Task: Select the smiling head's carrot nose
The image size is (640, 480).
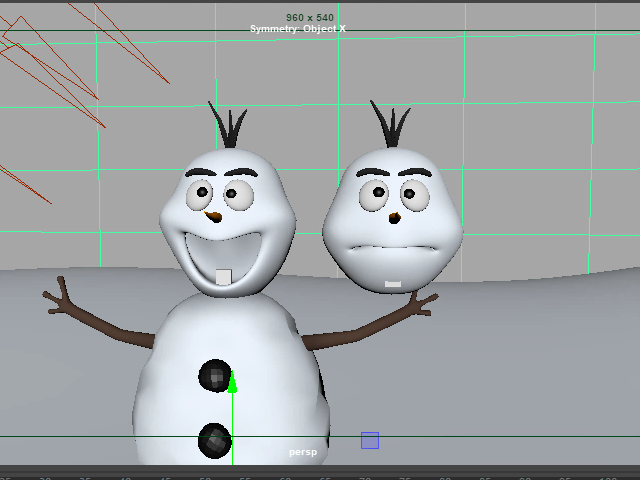Action: [213, 216]
